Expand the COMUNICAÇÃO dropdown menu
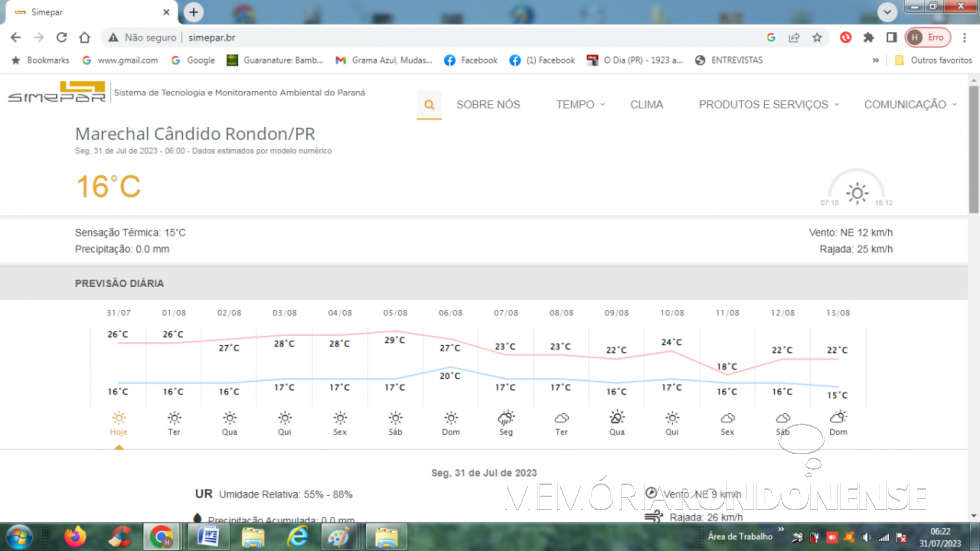980x551 pixels. [909, 105]
